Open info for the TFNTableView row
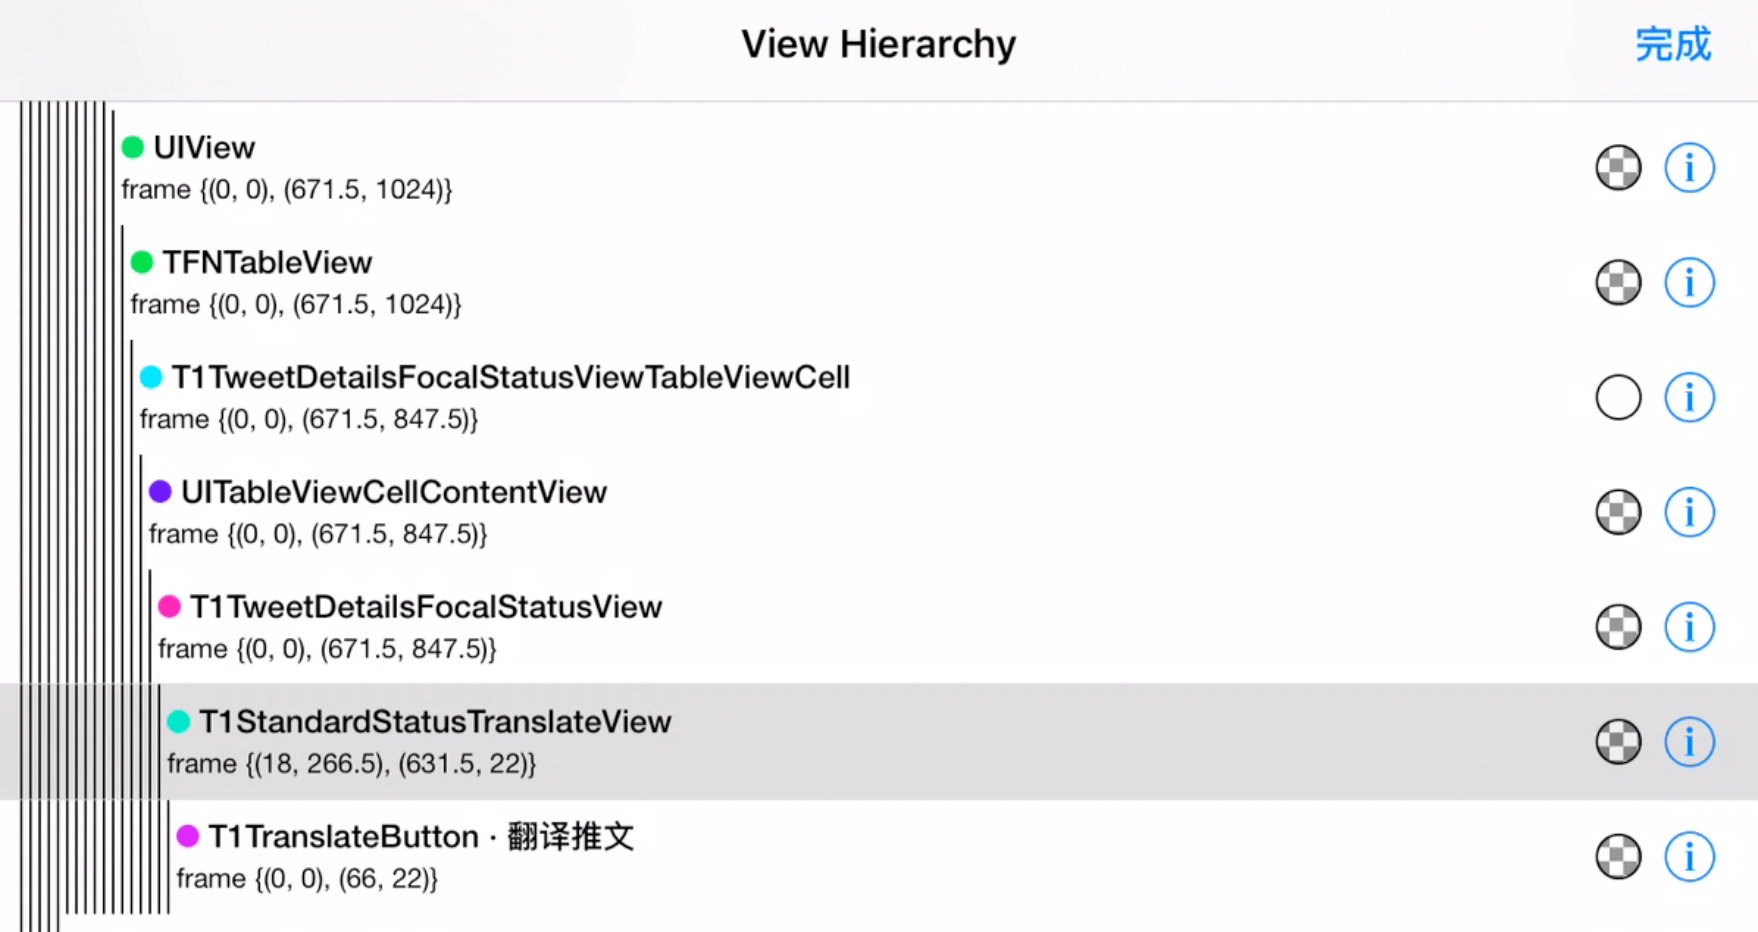 [x=1689, y=282]
